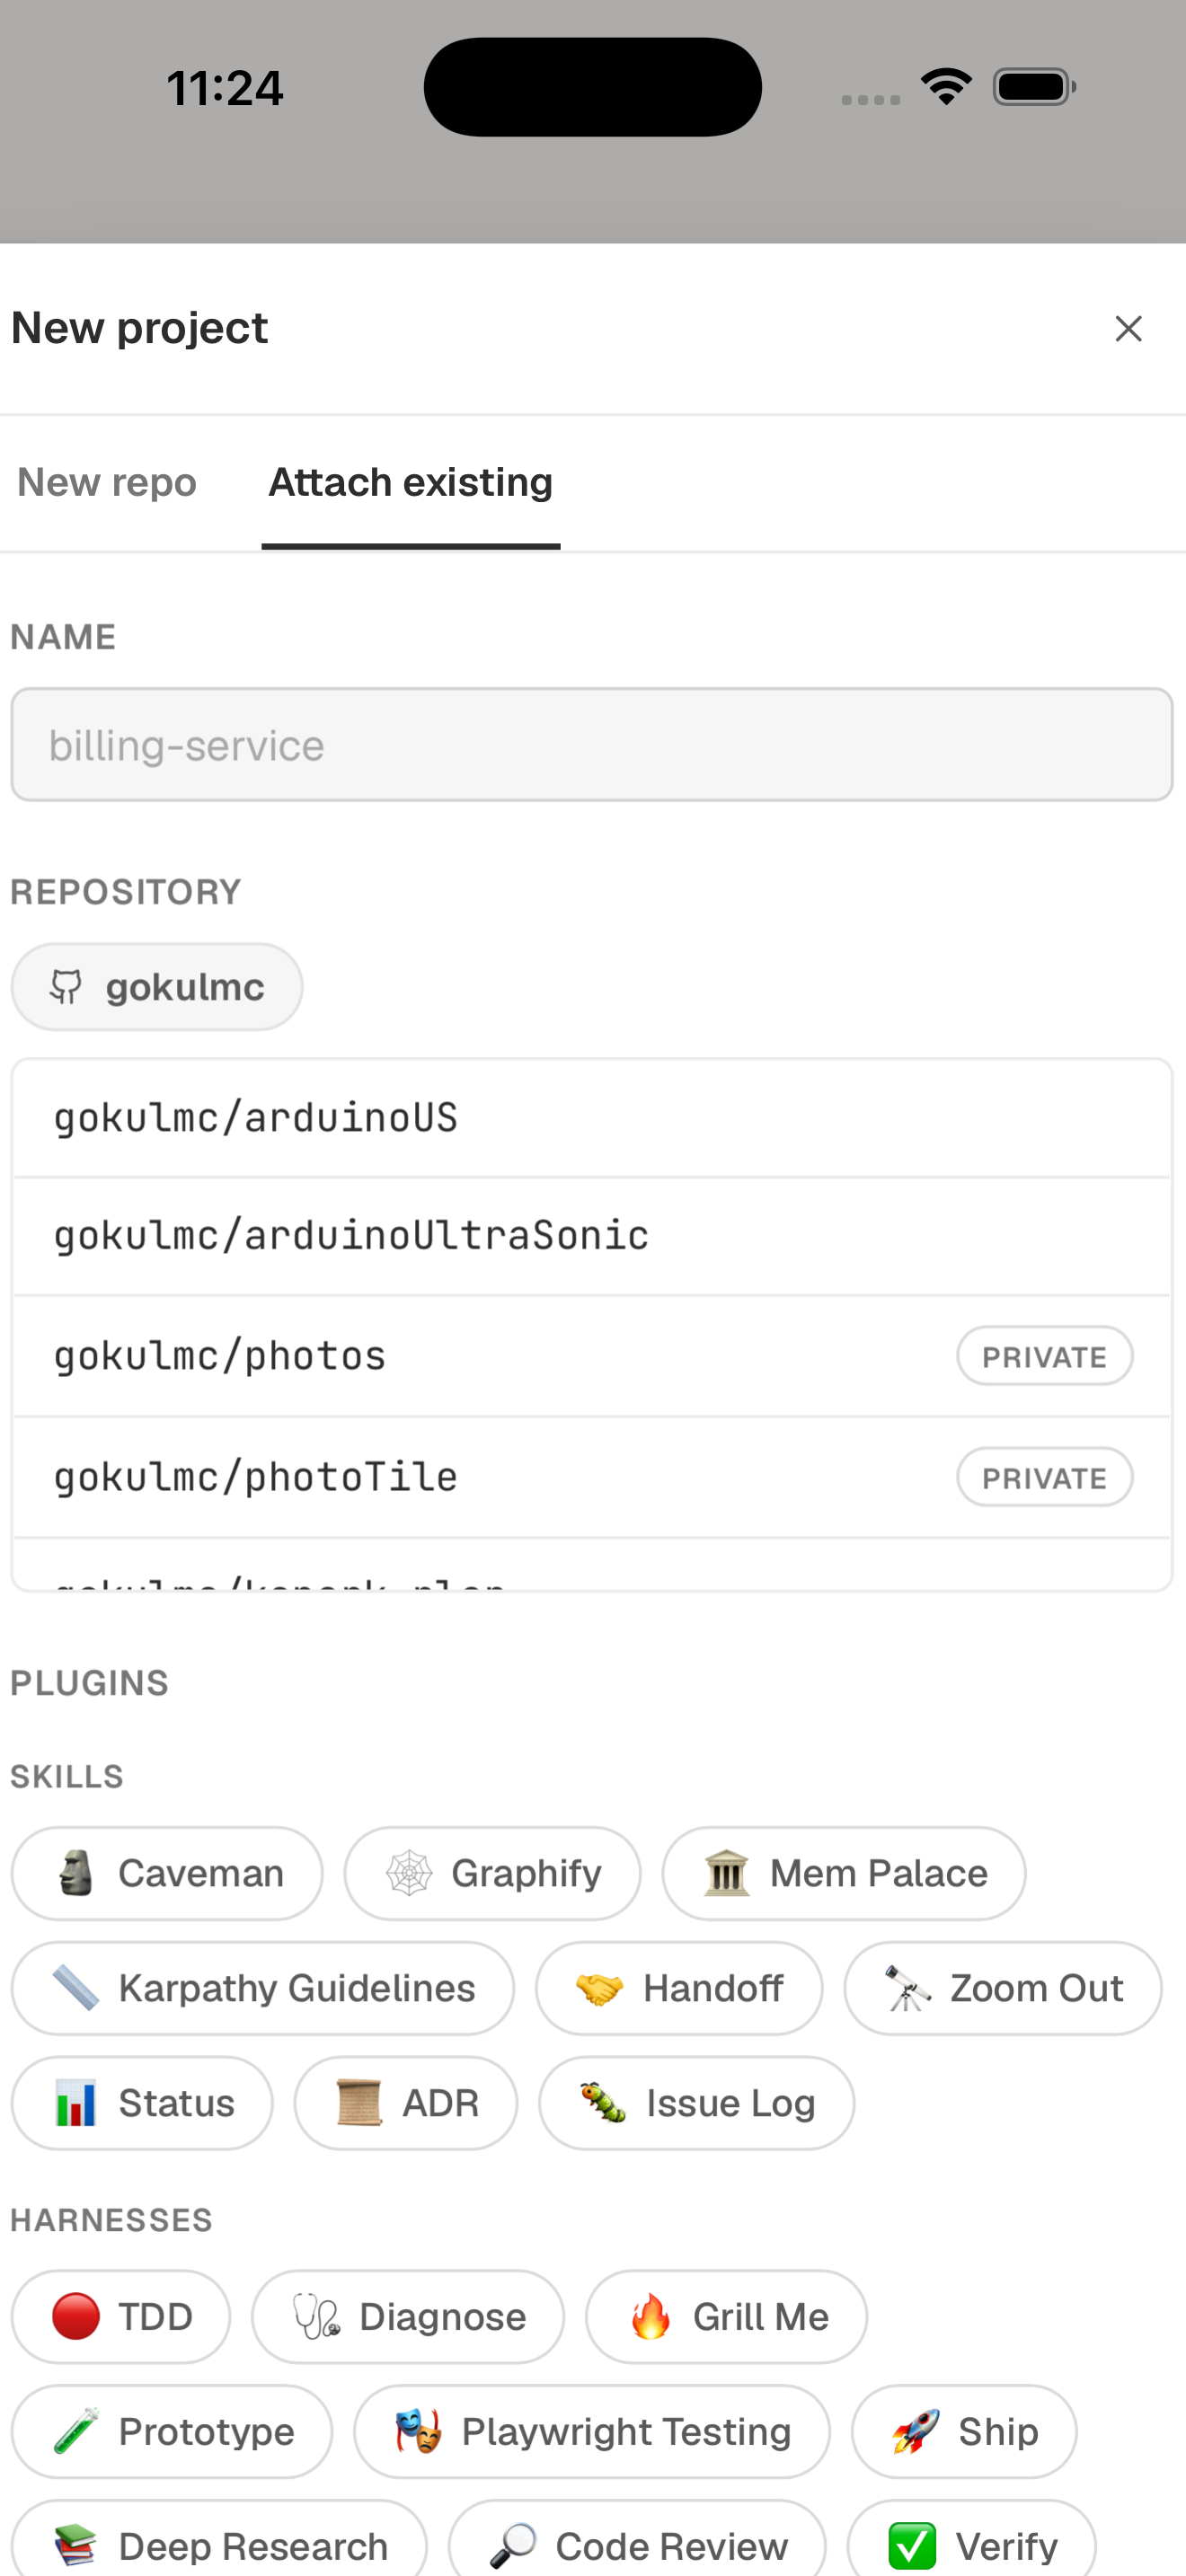Enable the Playwright Testing harness
1186x2576 pixels.
tap(592, 2432)
